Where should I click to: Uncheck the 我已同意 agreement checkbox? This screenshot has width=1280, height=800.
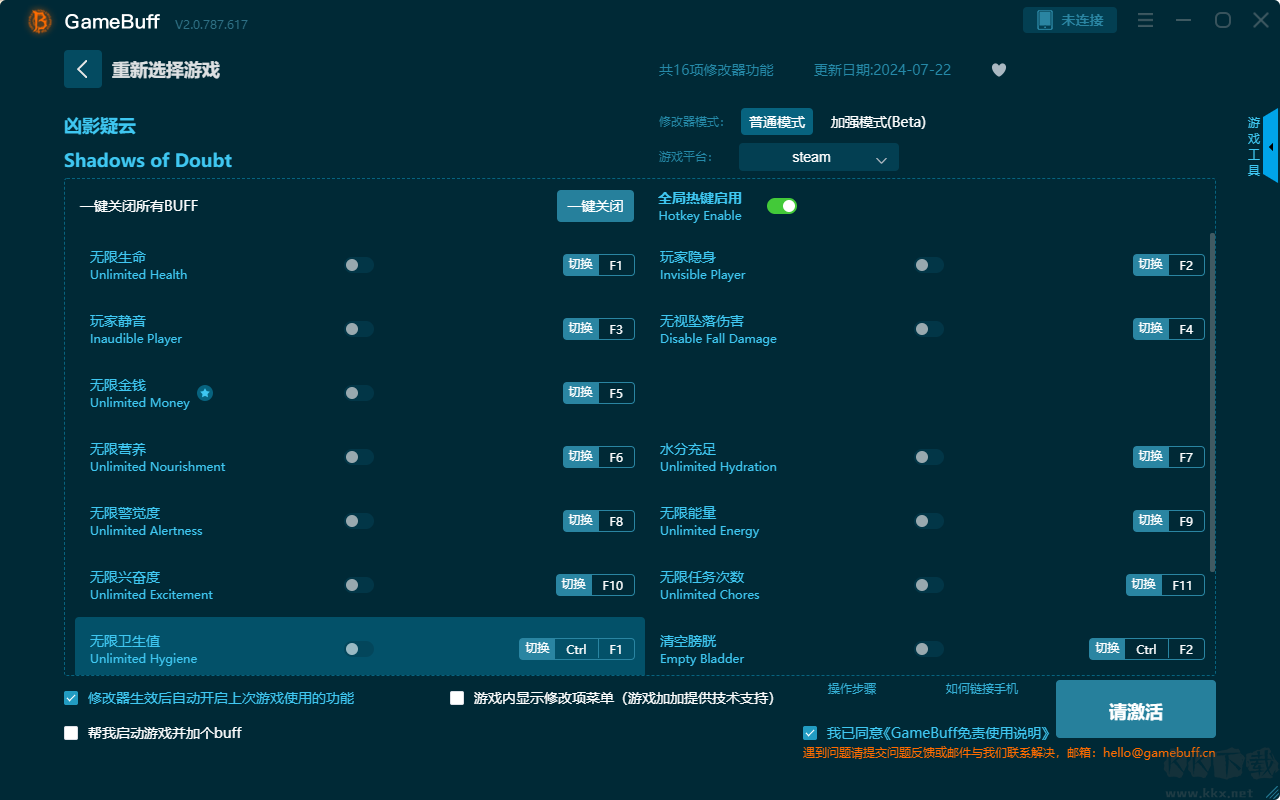click(x=810, y=733)
